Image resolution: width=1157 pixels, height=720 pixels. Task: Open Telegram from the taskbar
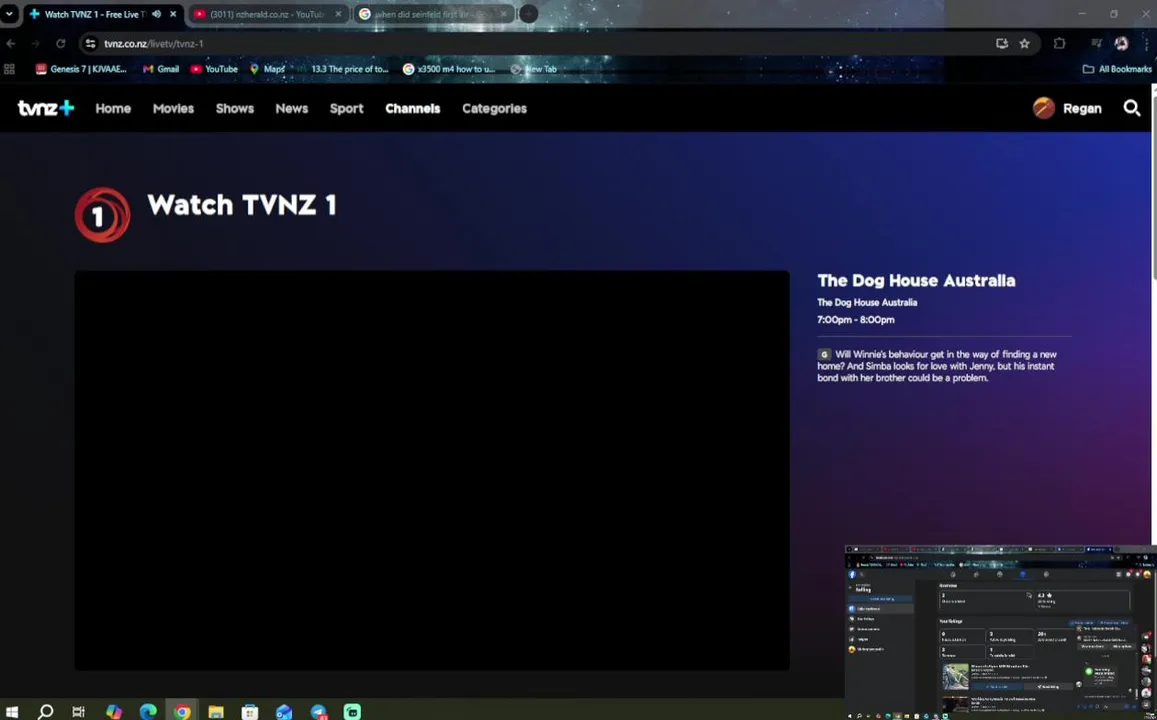(x=319, y=712)
